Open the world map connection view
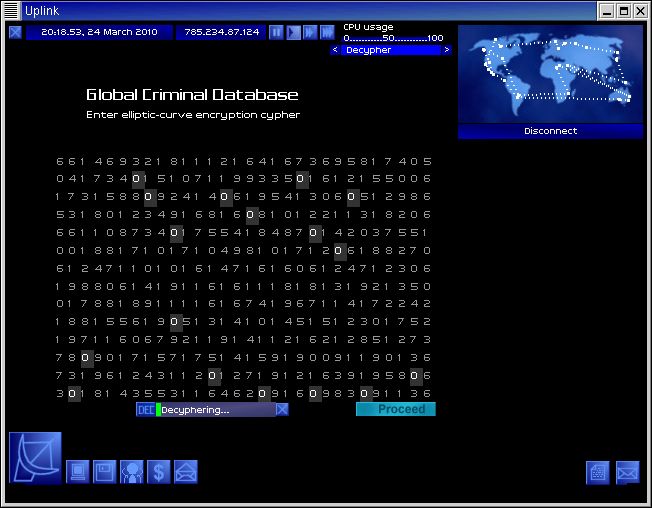Screen dimensions: 652x508 [x=551, y=74]
